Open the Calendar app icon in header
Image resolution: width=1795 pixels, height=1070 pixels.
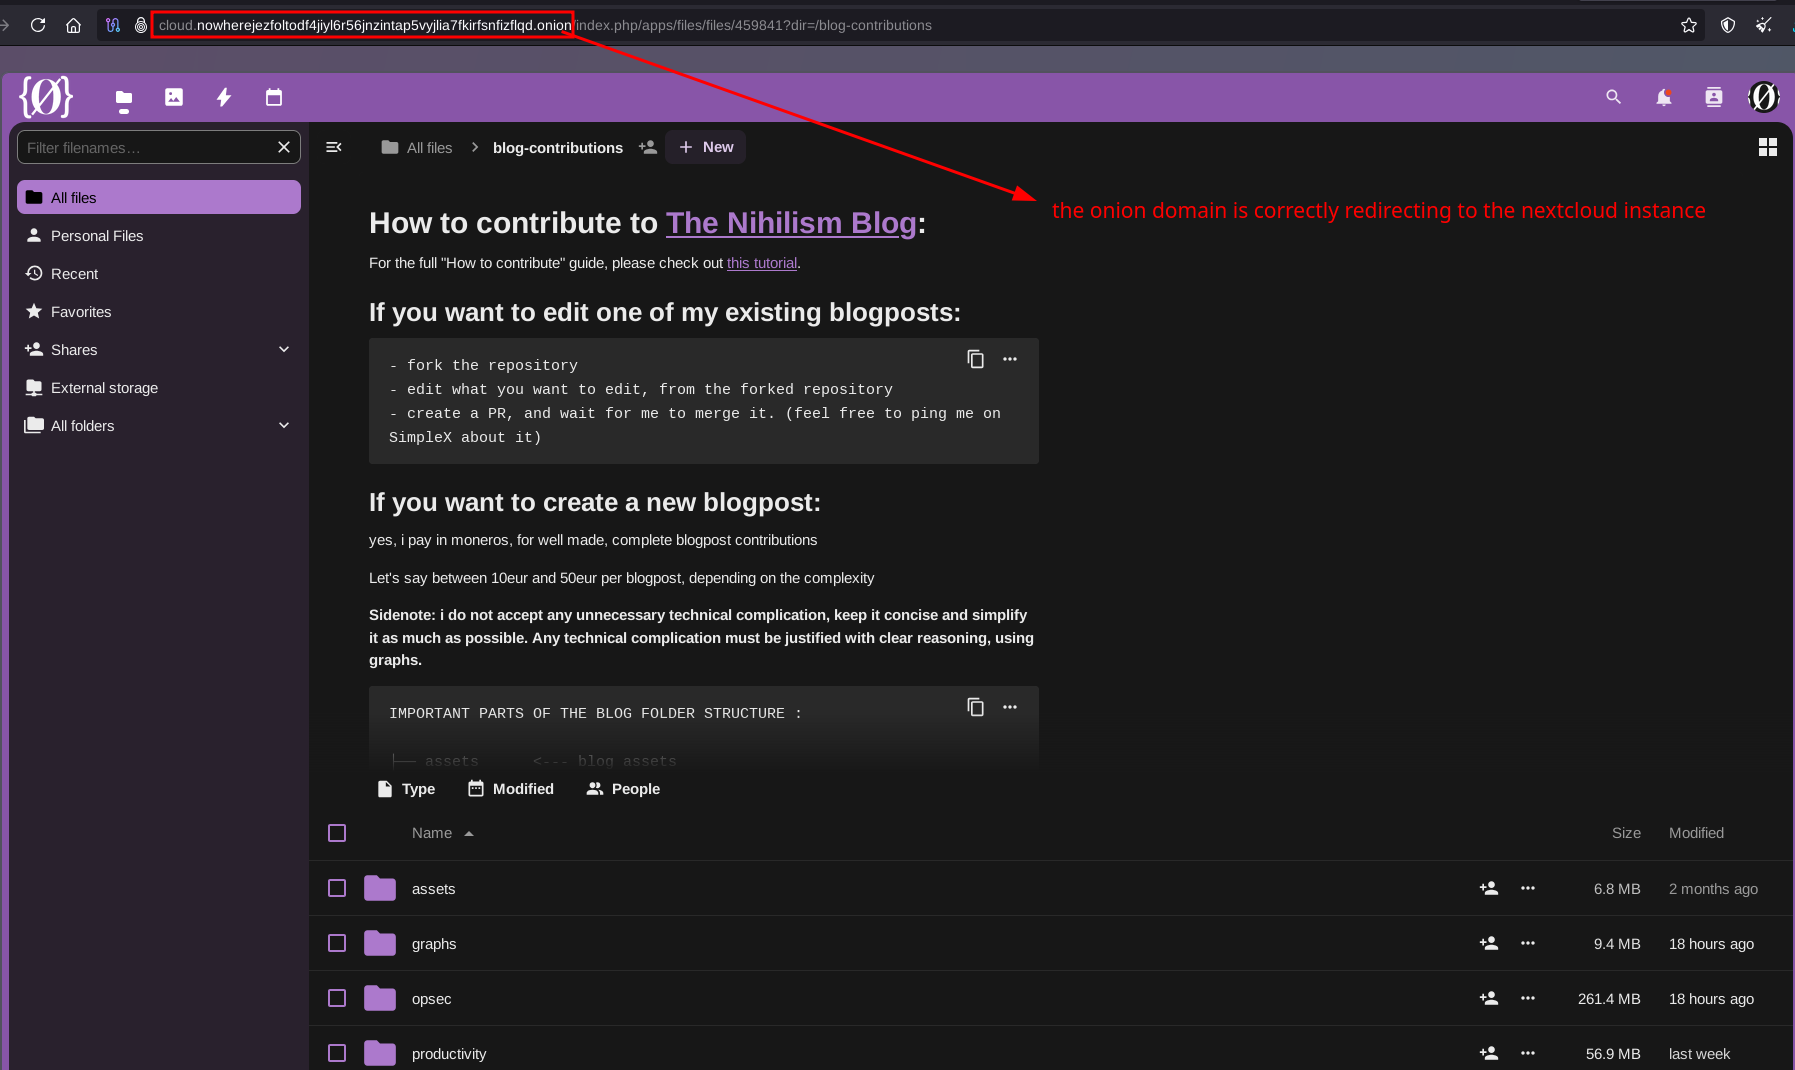click(274, 97)
